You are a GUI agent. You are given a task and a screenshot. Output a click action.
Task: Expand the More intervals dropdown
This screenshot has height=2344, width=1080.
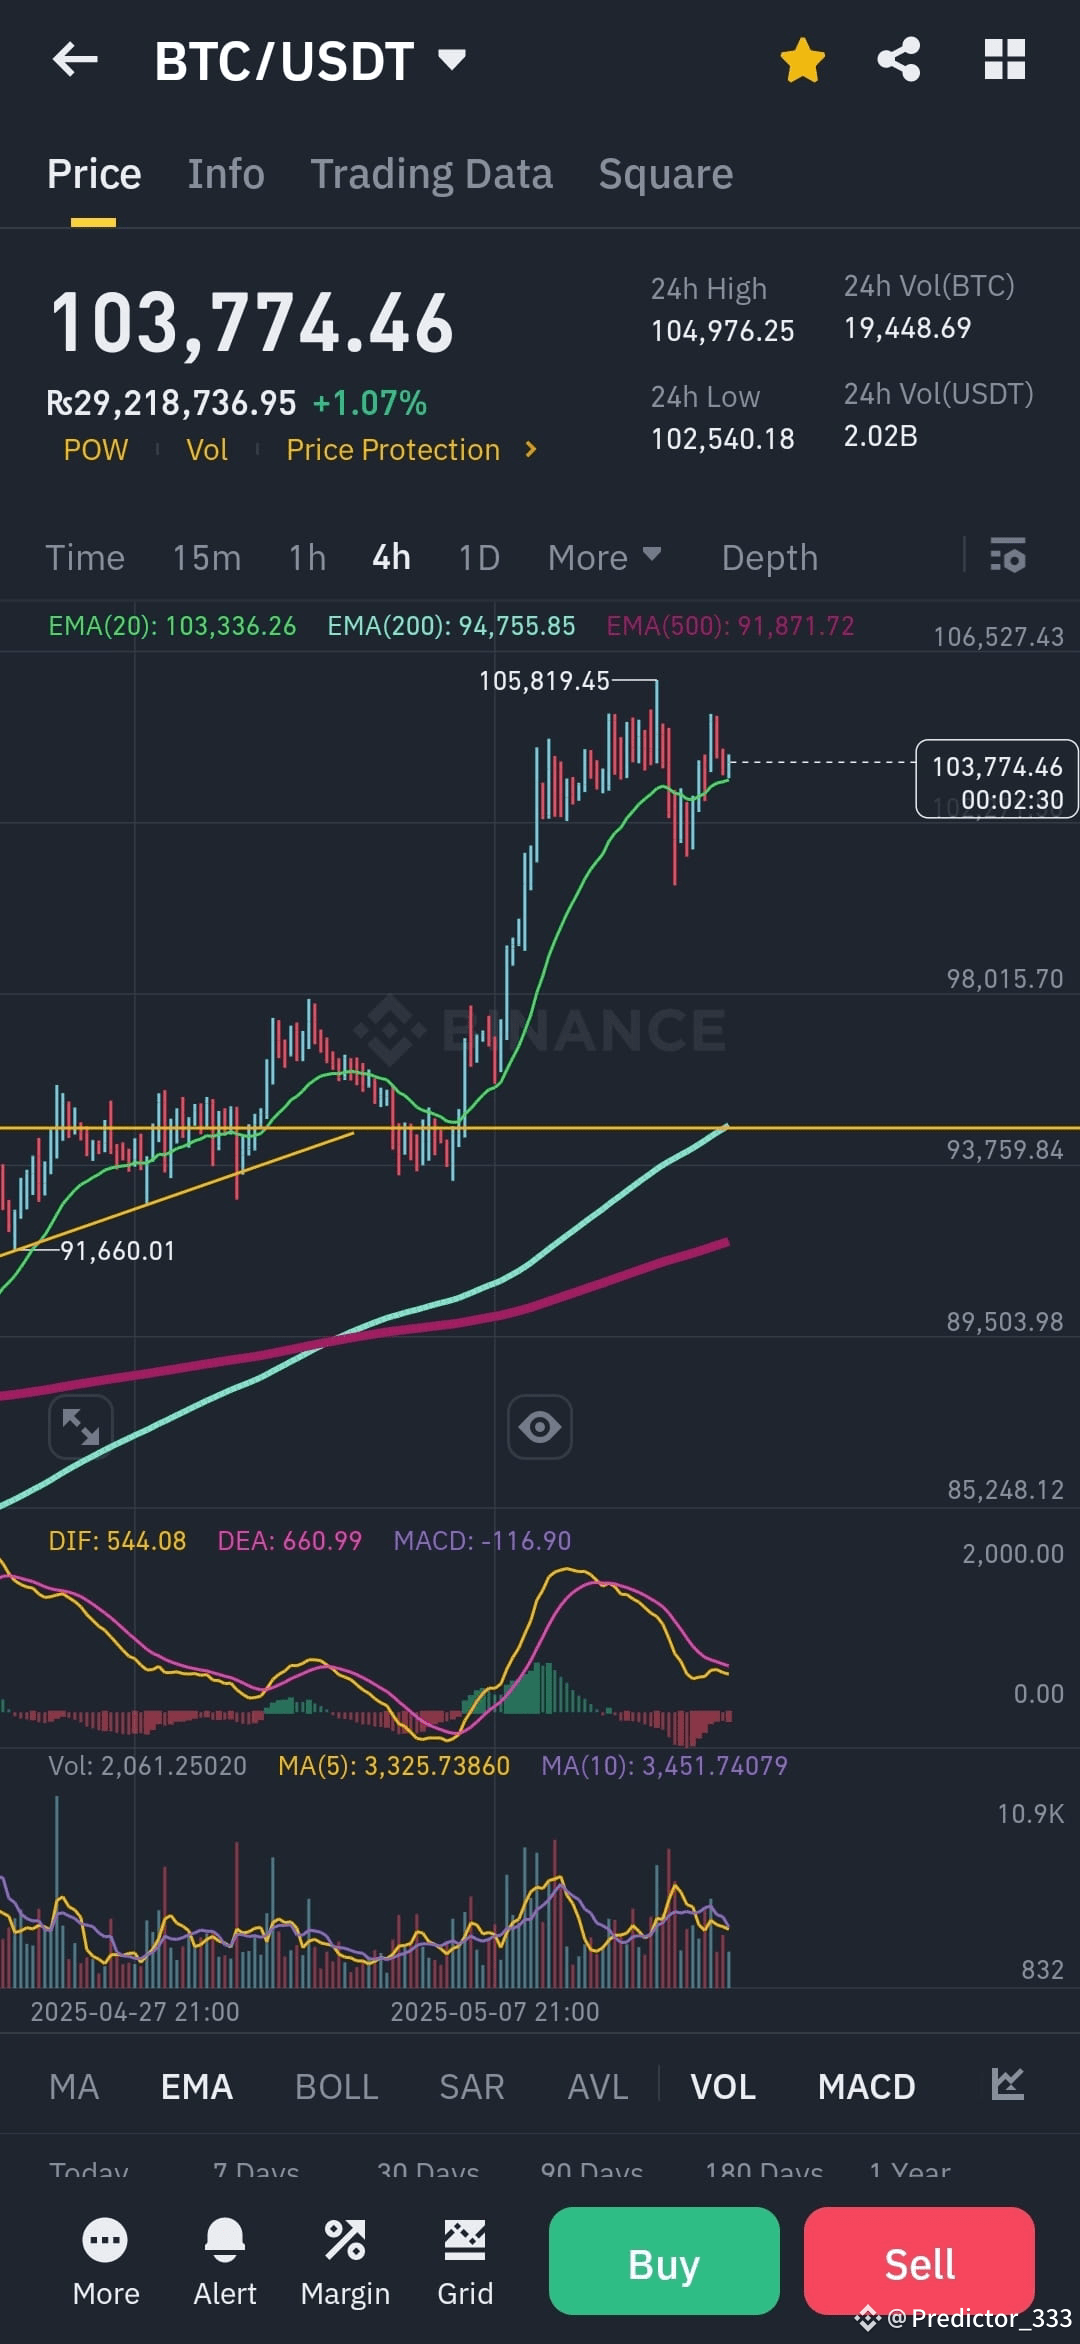click(604, 558)
